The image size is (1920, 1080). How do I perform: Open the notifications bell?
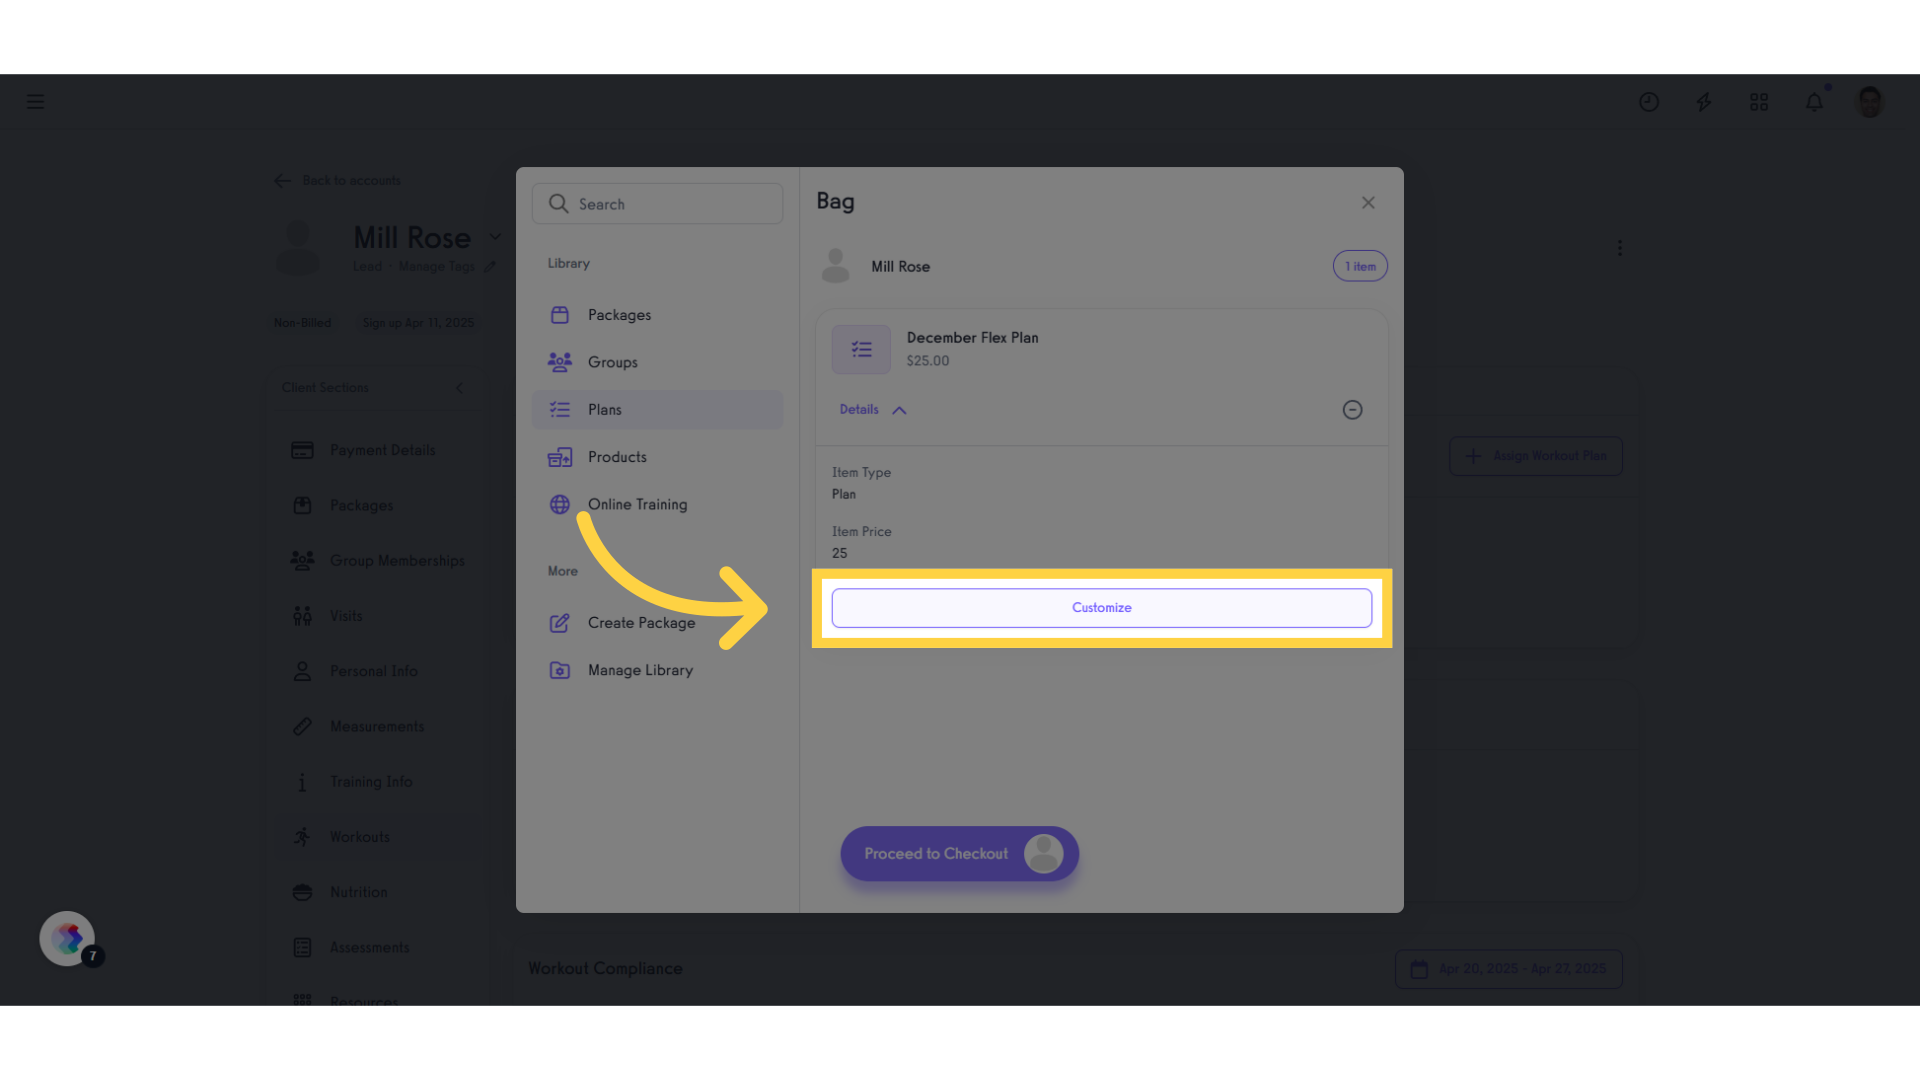(1814, 102)
